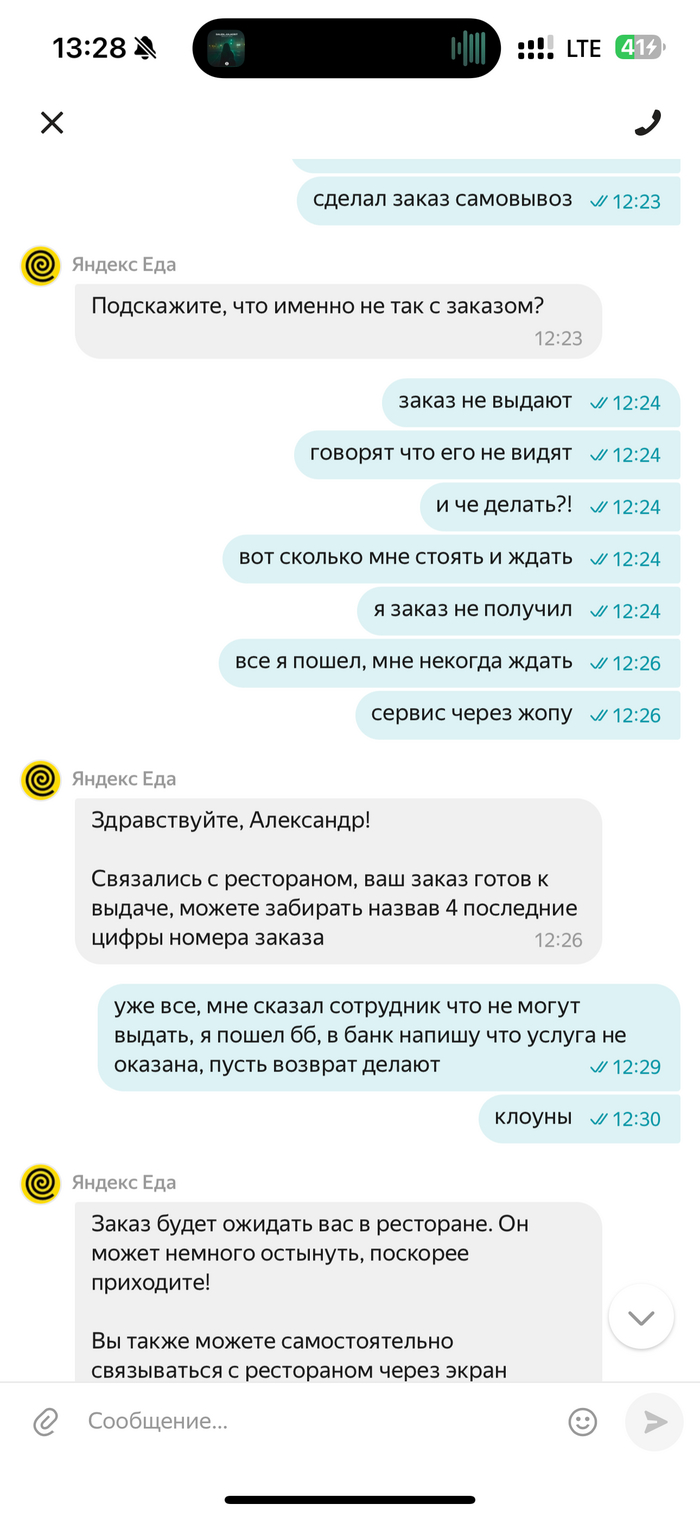The image size is (700, 1517).
Task: Send message with the arrow button
Action: pyautogui.click(x=654, y=1421)
